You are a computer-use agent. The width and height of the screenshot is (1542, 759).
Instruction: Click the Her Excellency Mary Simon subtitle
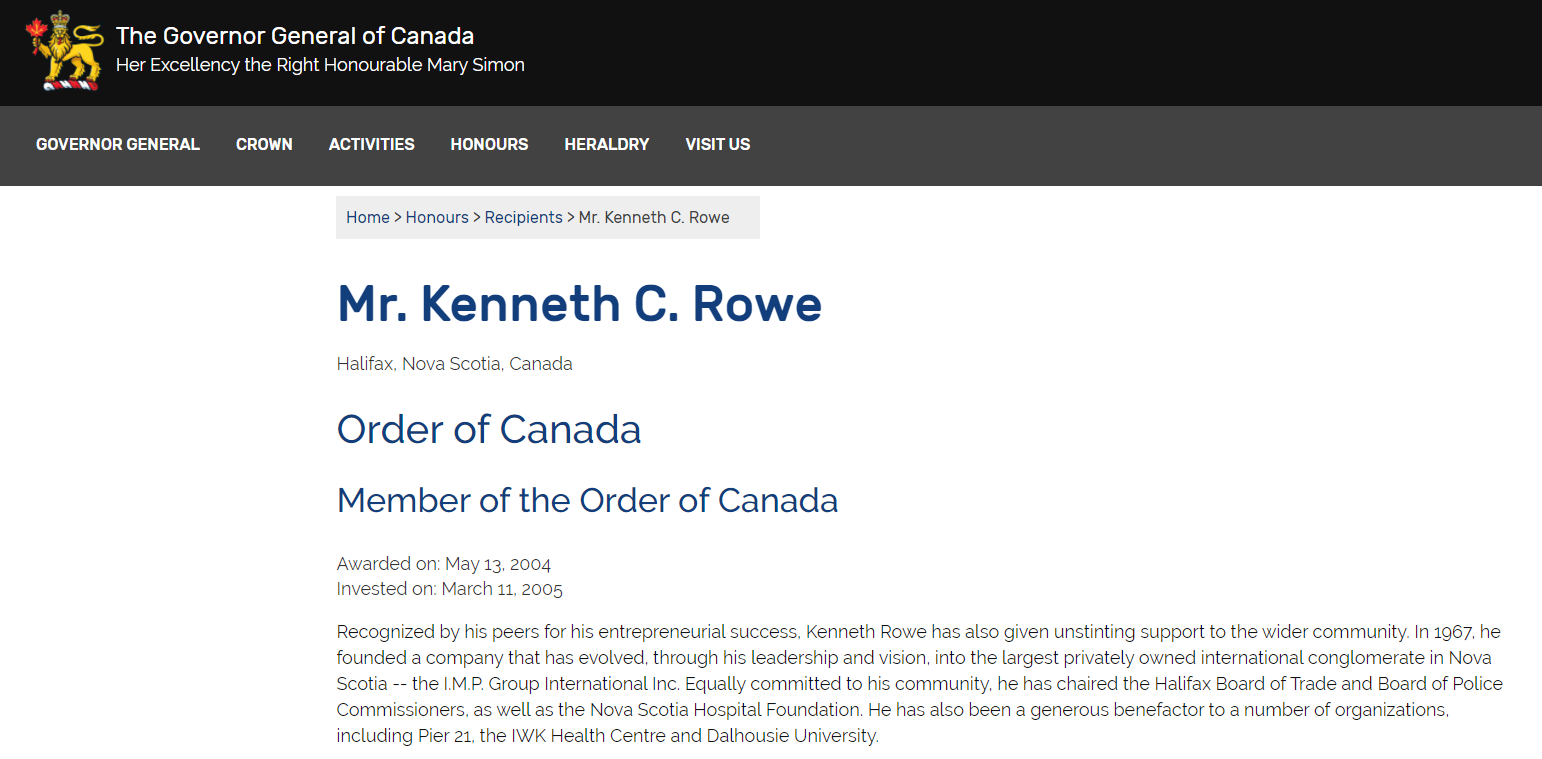pos(320,65)
